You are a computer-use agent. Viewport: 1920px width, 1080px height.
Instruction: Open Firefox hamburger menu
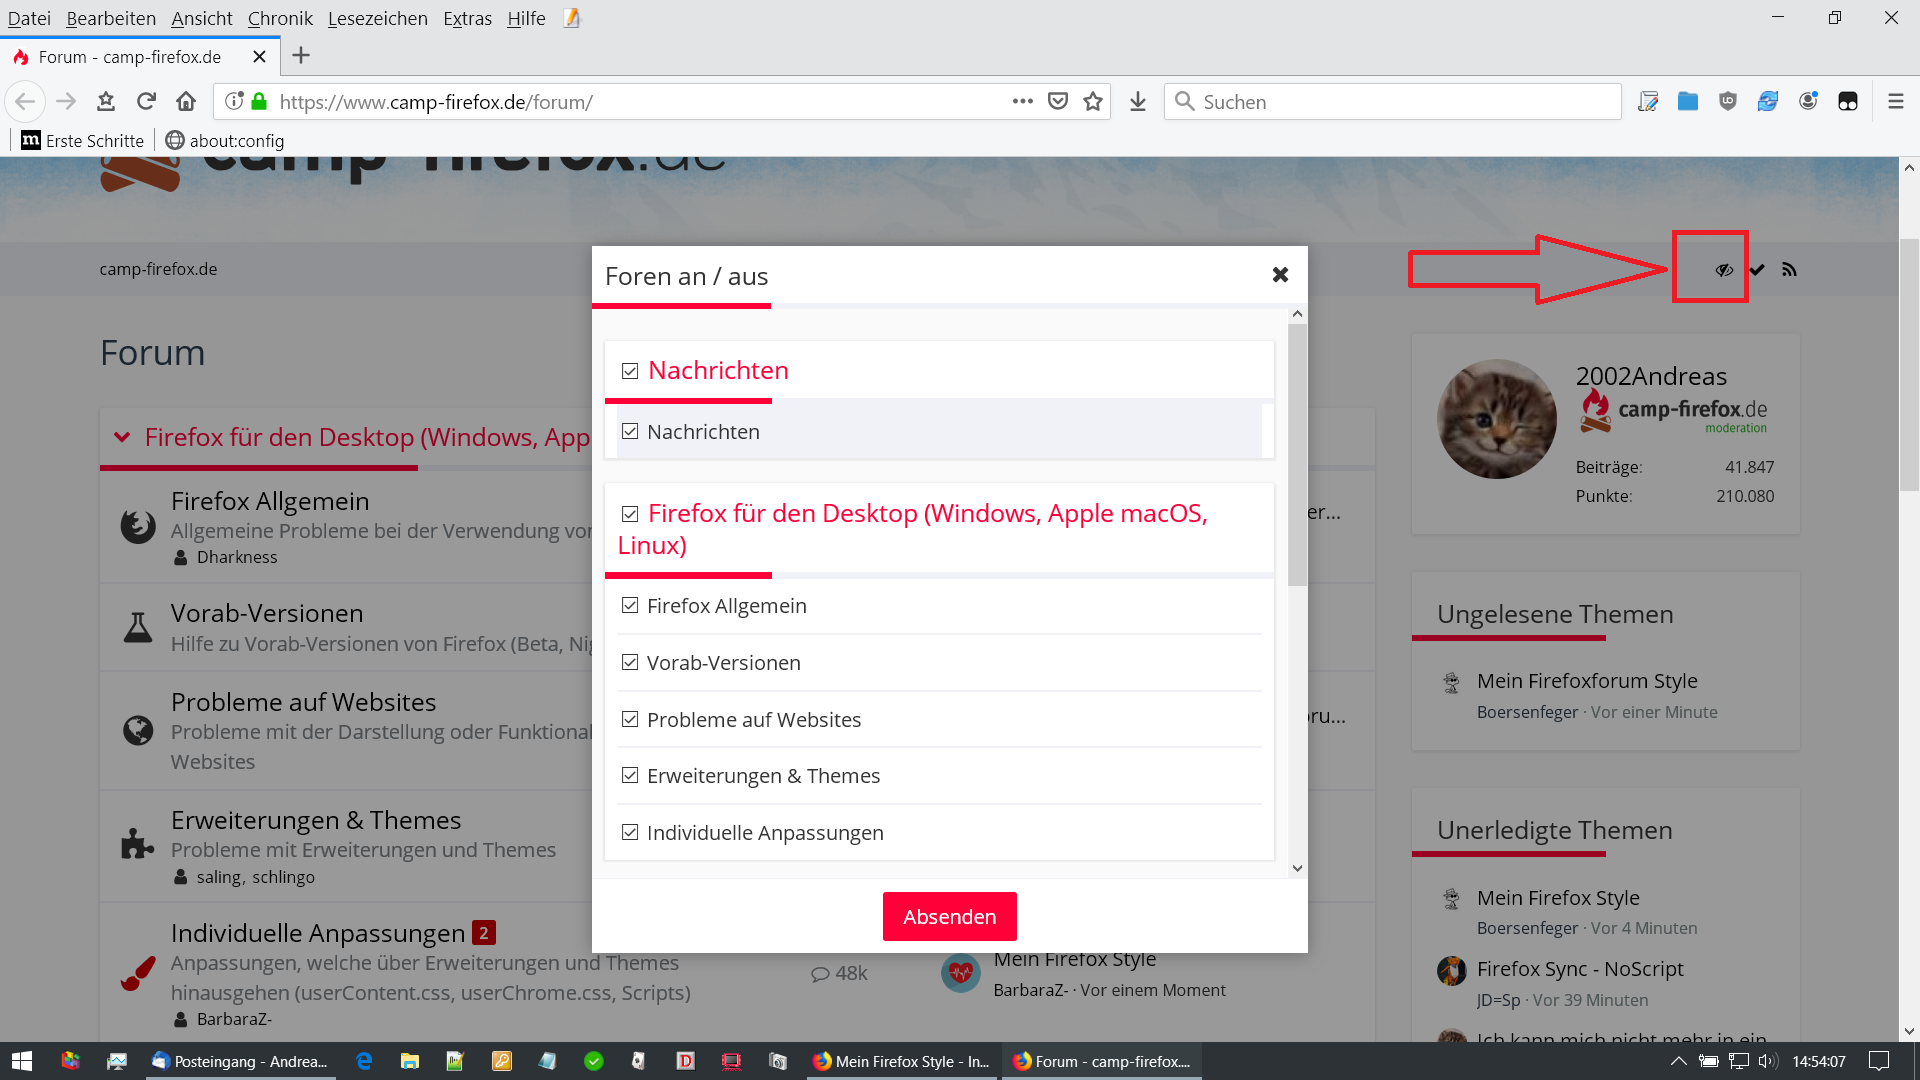pyautogui.click(x=1895, y=101)
